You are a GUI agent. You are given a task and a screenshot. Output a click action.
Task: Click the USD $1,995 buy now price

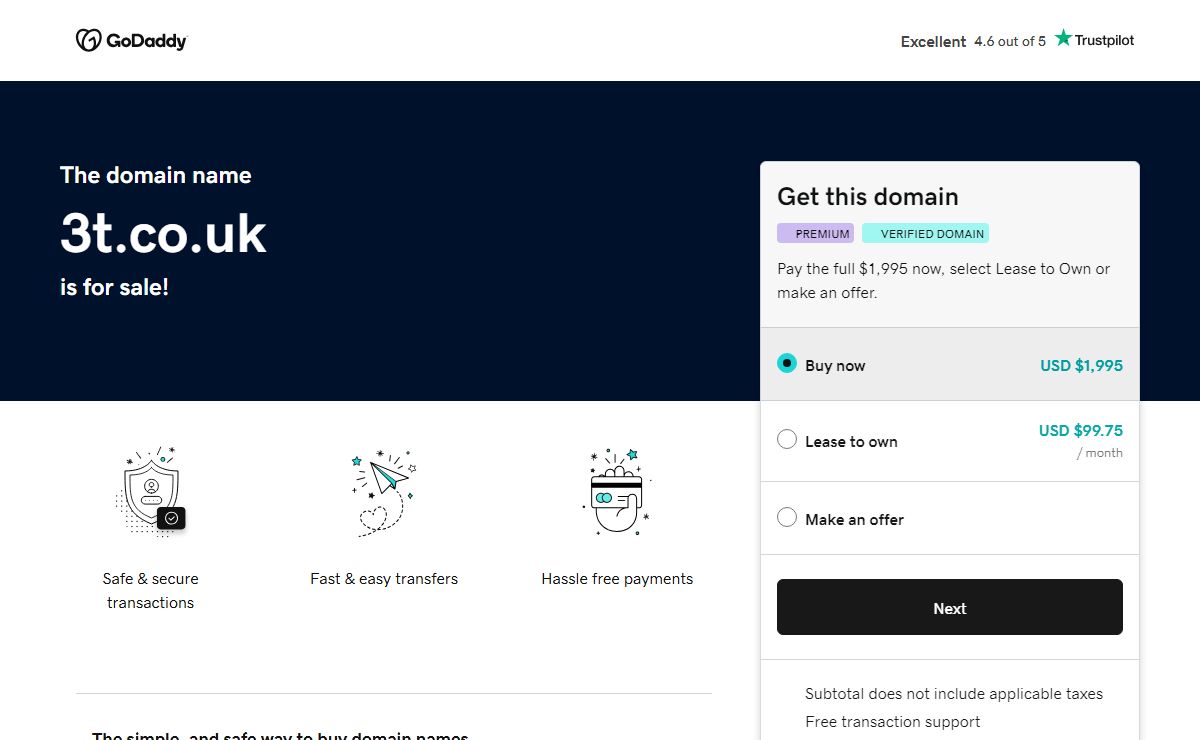pos(1081,365)
